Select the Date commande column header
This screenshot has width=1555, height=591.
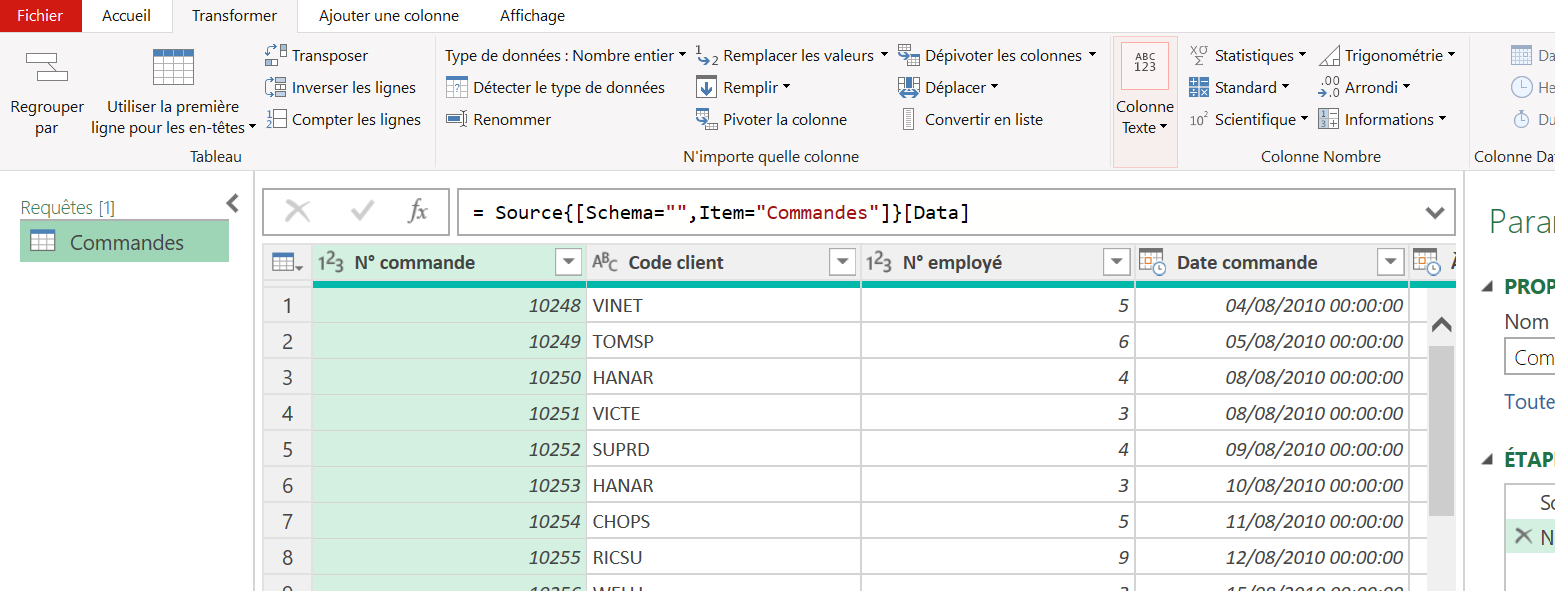pos(1272,262)
